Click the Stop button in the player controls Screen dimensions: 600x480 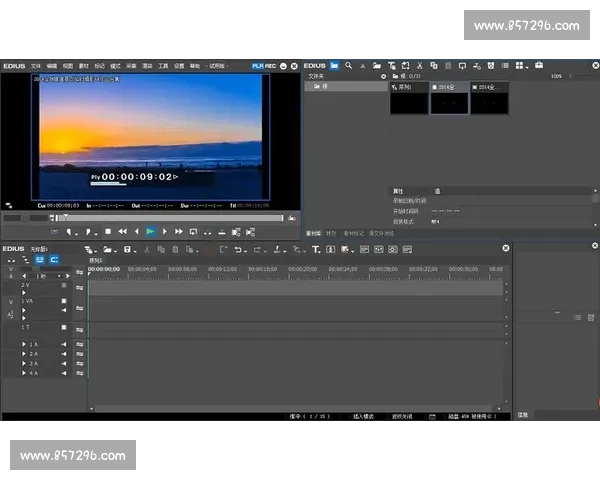[x=108, y=231]
